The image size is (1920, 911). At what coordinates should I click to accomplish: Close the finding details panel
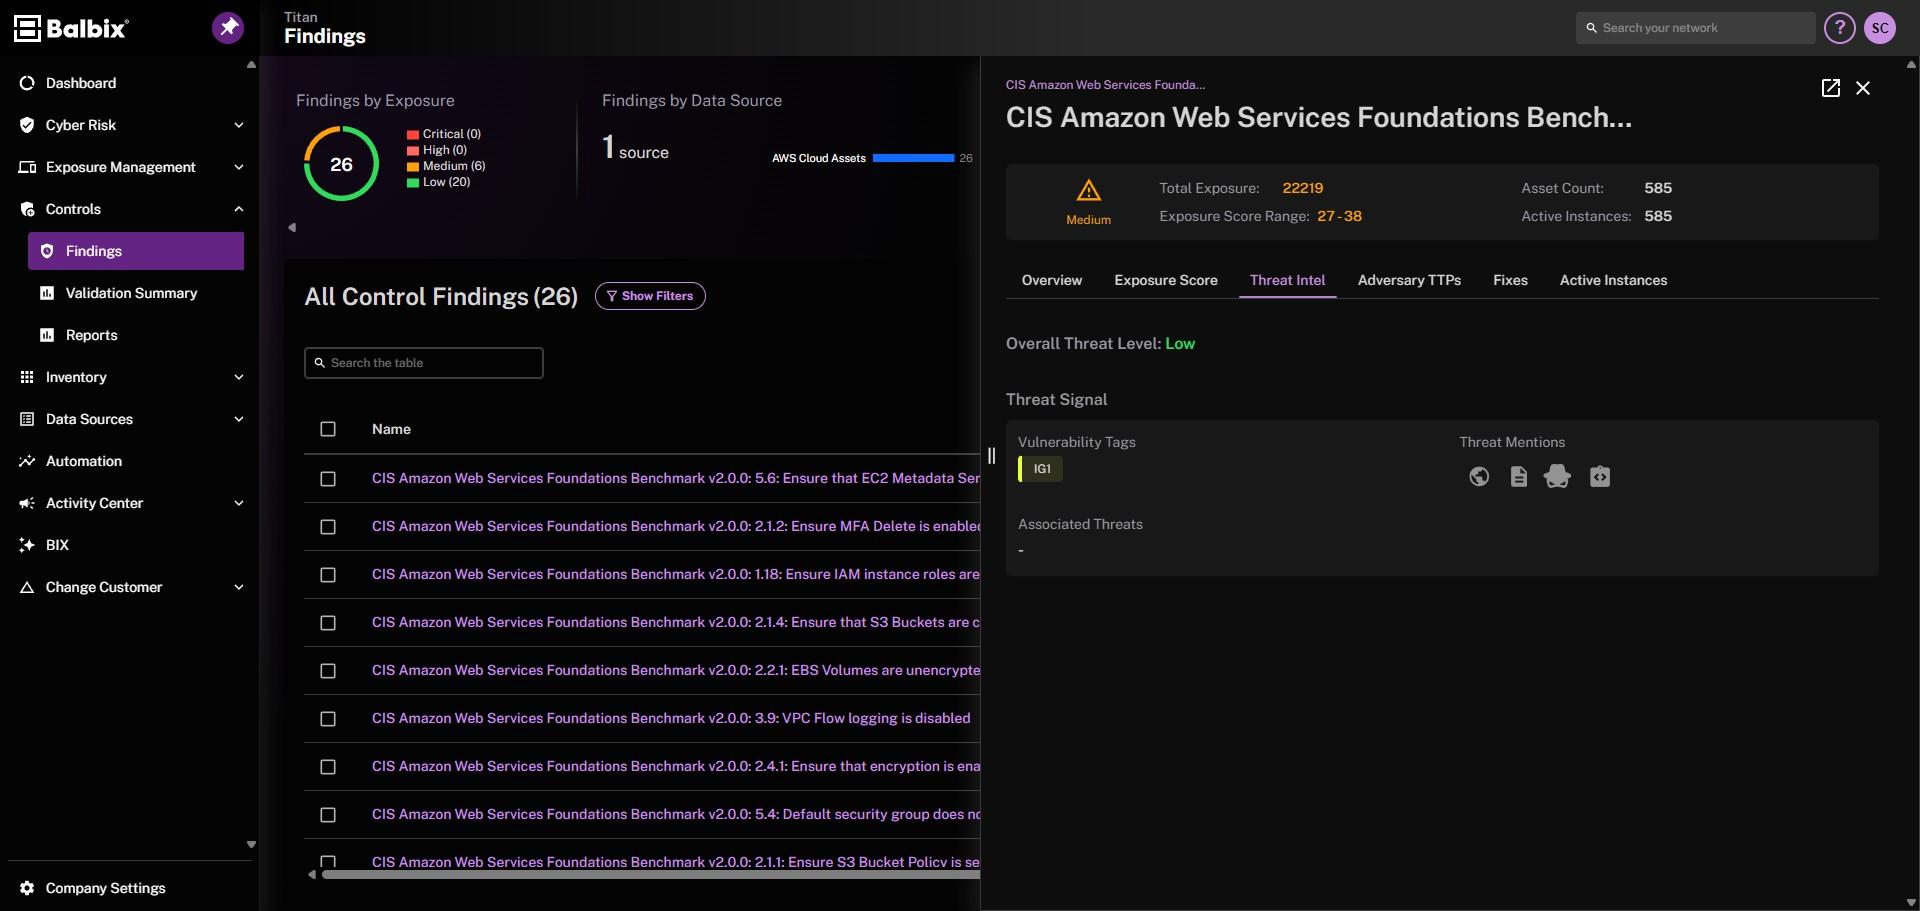click(1863, 88)
